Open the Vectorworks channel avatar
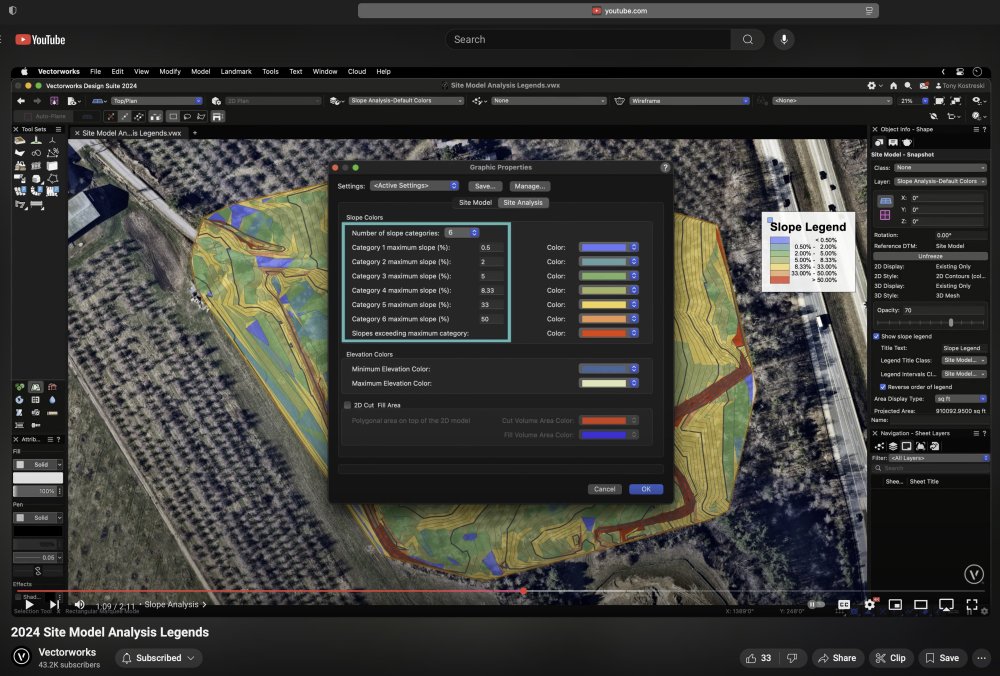This screenshot has height=676, width=1000. (x=20, y=657)
